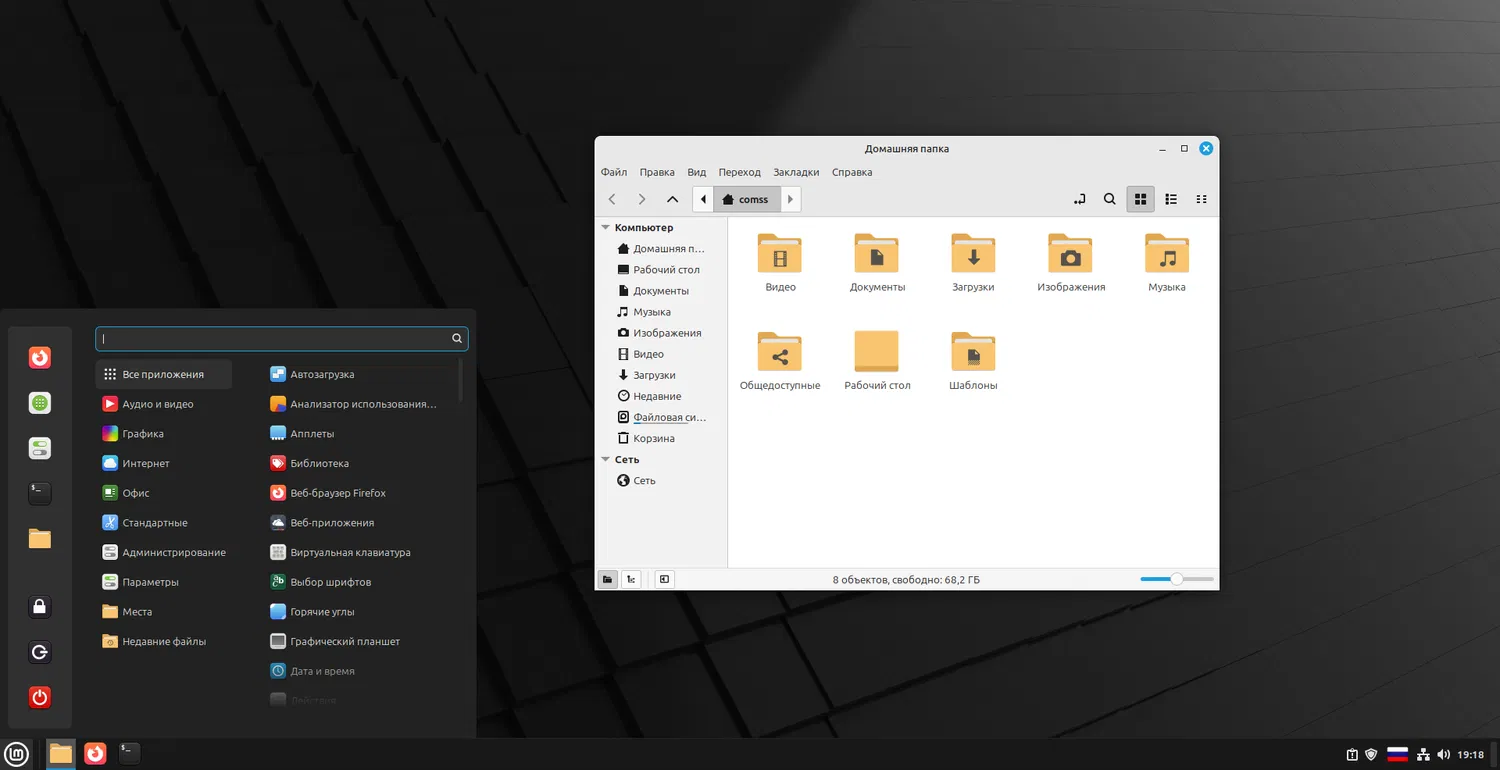Launch Firefox from the taskbar
The width and height of the screenshot is (1500, 770).
click(95, 754)
